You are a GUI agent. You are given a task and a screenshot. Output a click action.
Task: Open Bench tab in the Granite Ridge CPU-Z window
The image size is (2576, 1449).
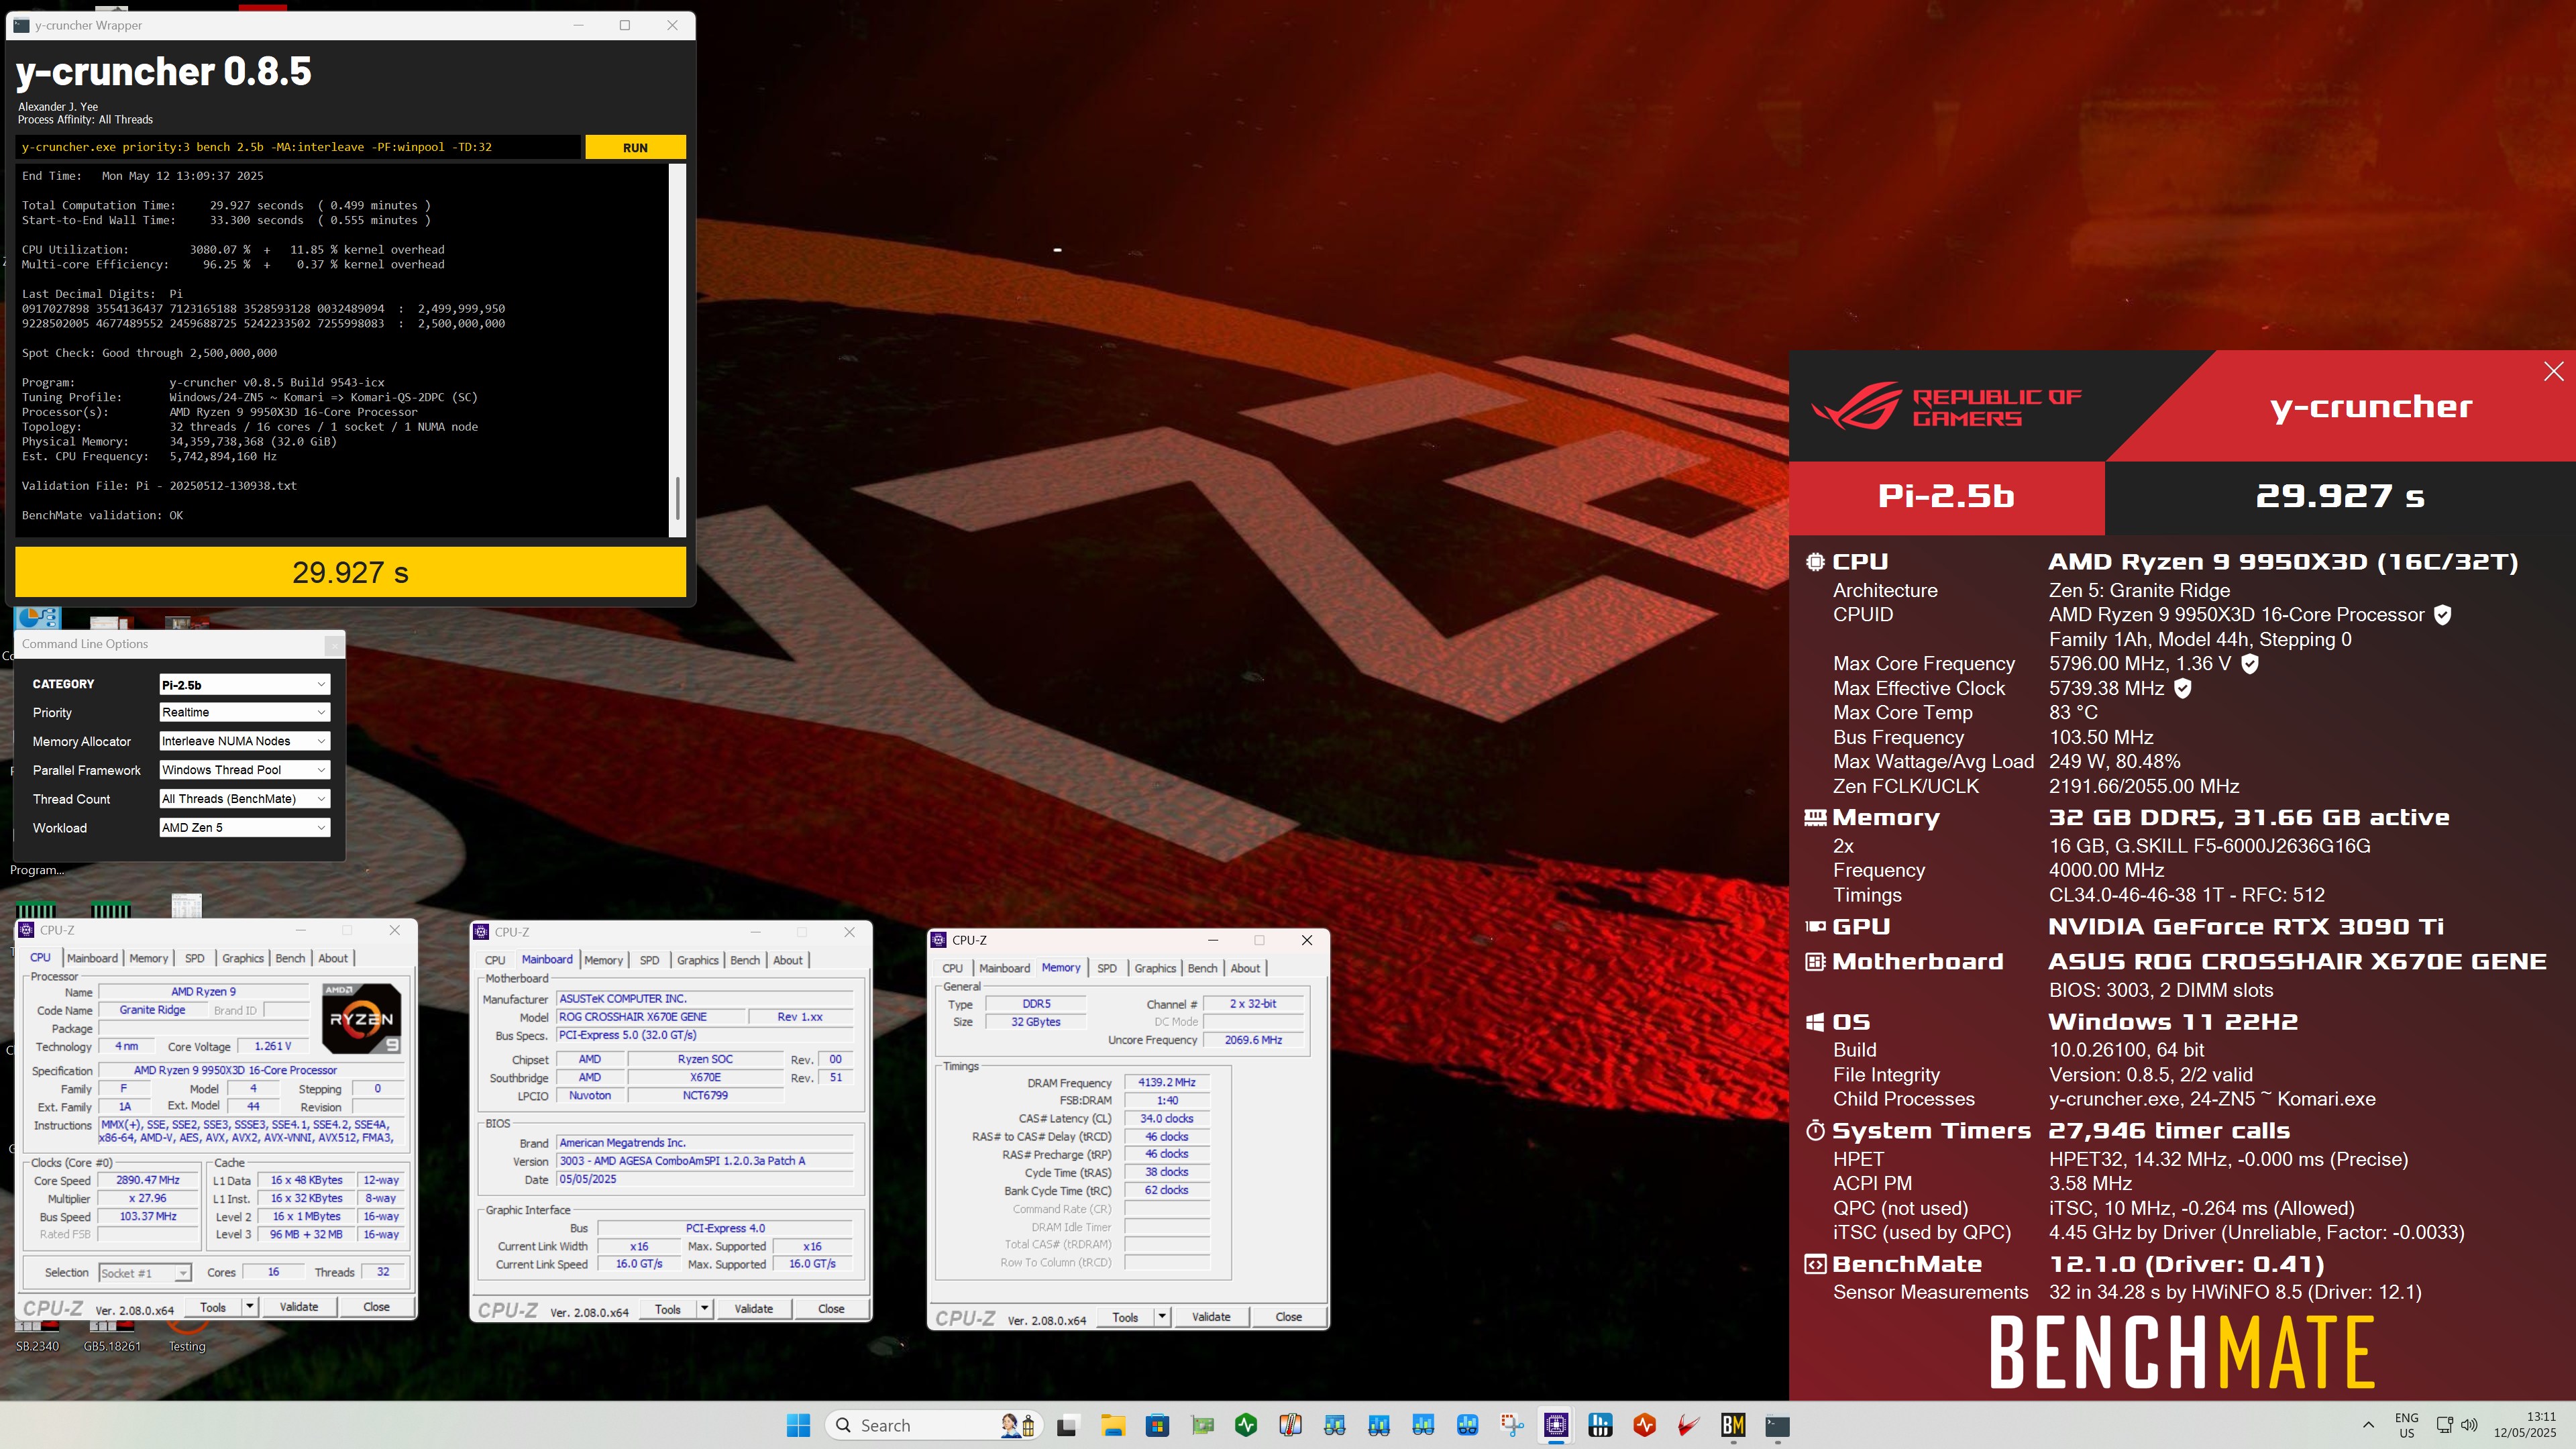pos(290,958)
